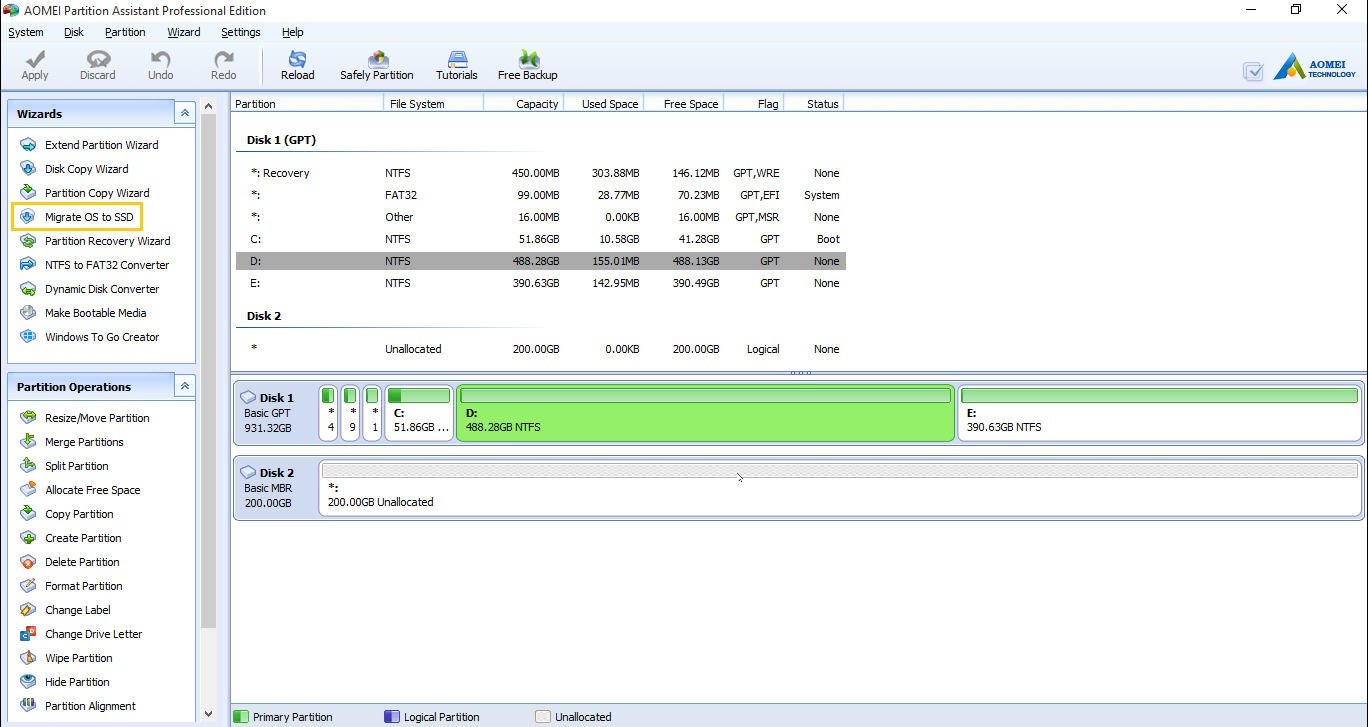The image size is (1368, 727).
Task: Select Disk 2 Basic MBR label
Action: (x=276, y=487)
